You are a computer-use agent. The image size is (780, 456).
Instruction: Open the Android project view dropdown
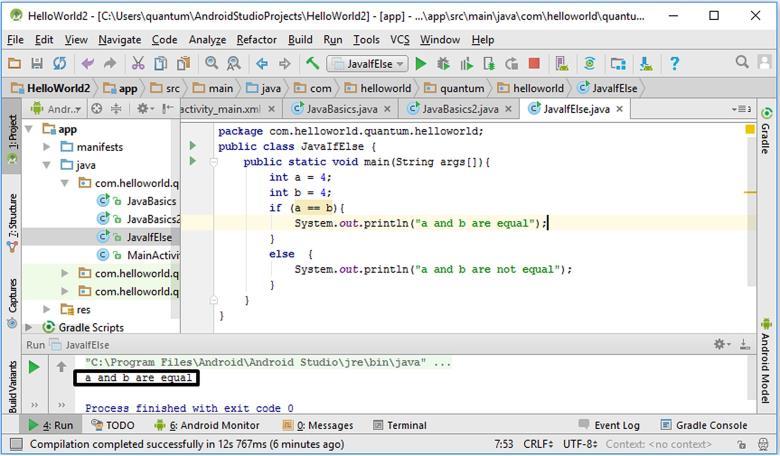tap(56, 108)
